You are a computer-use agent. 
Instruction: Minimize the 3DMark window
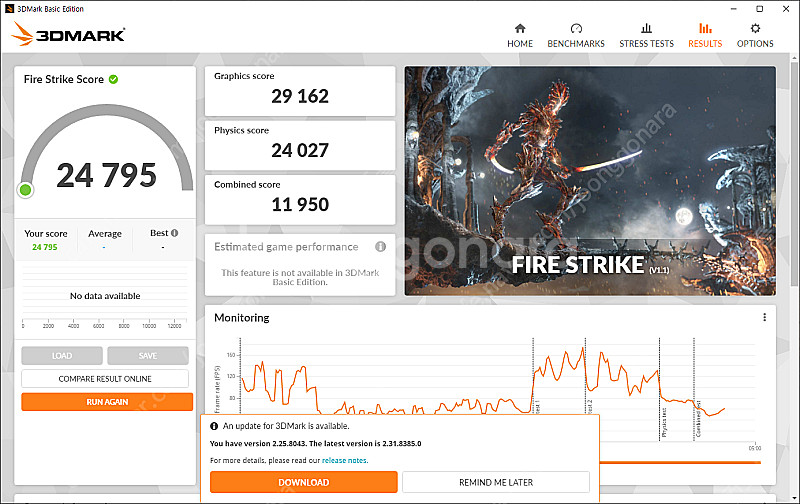(x=734, y=9)
